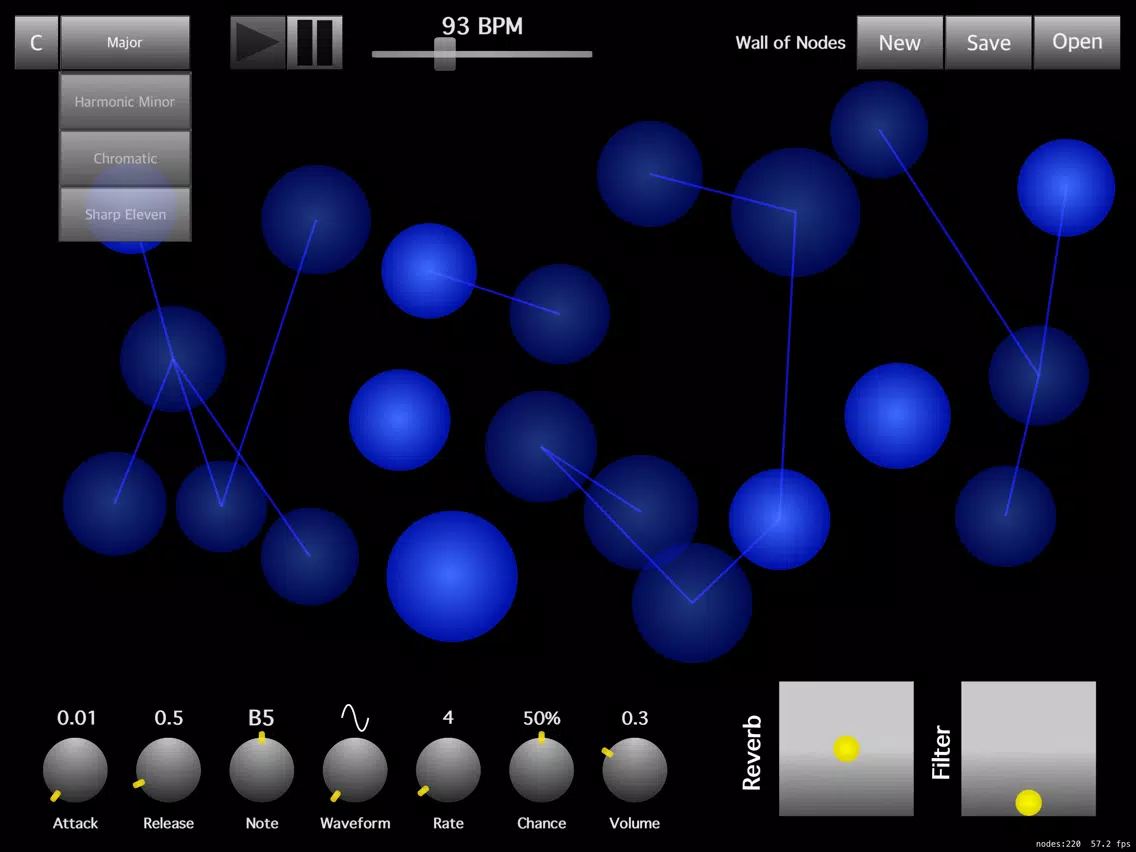Select the node partly hidden by Sharp Eleven
Image resolution: width=1136 pixels, height=852 pixels.
pyautogui.click(x=130, y=209)
